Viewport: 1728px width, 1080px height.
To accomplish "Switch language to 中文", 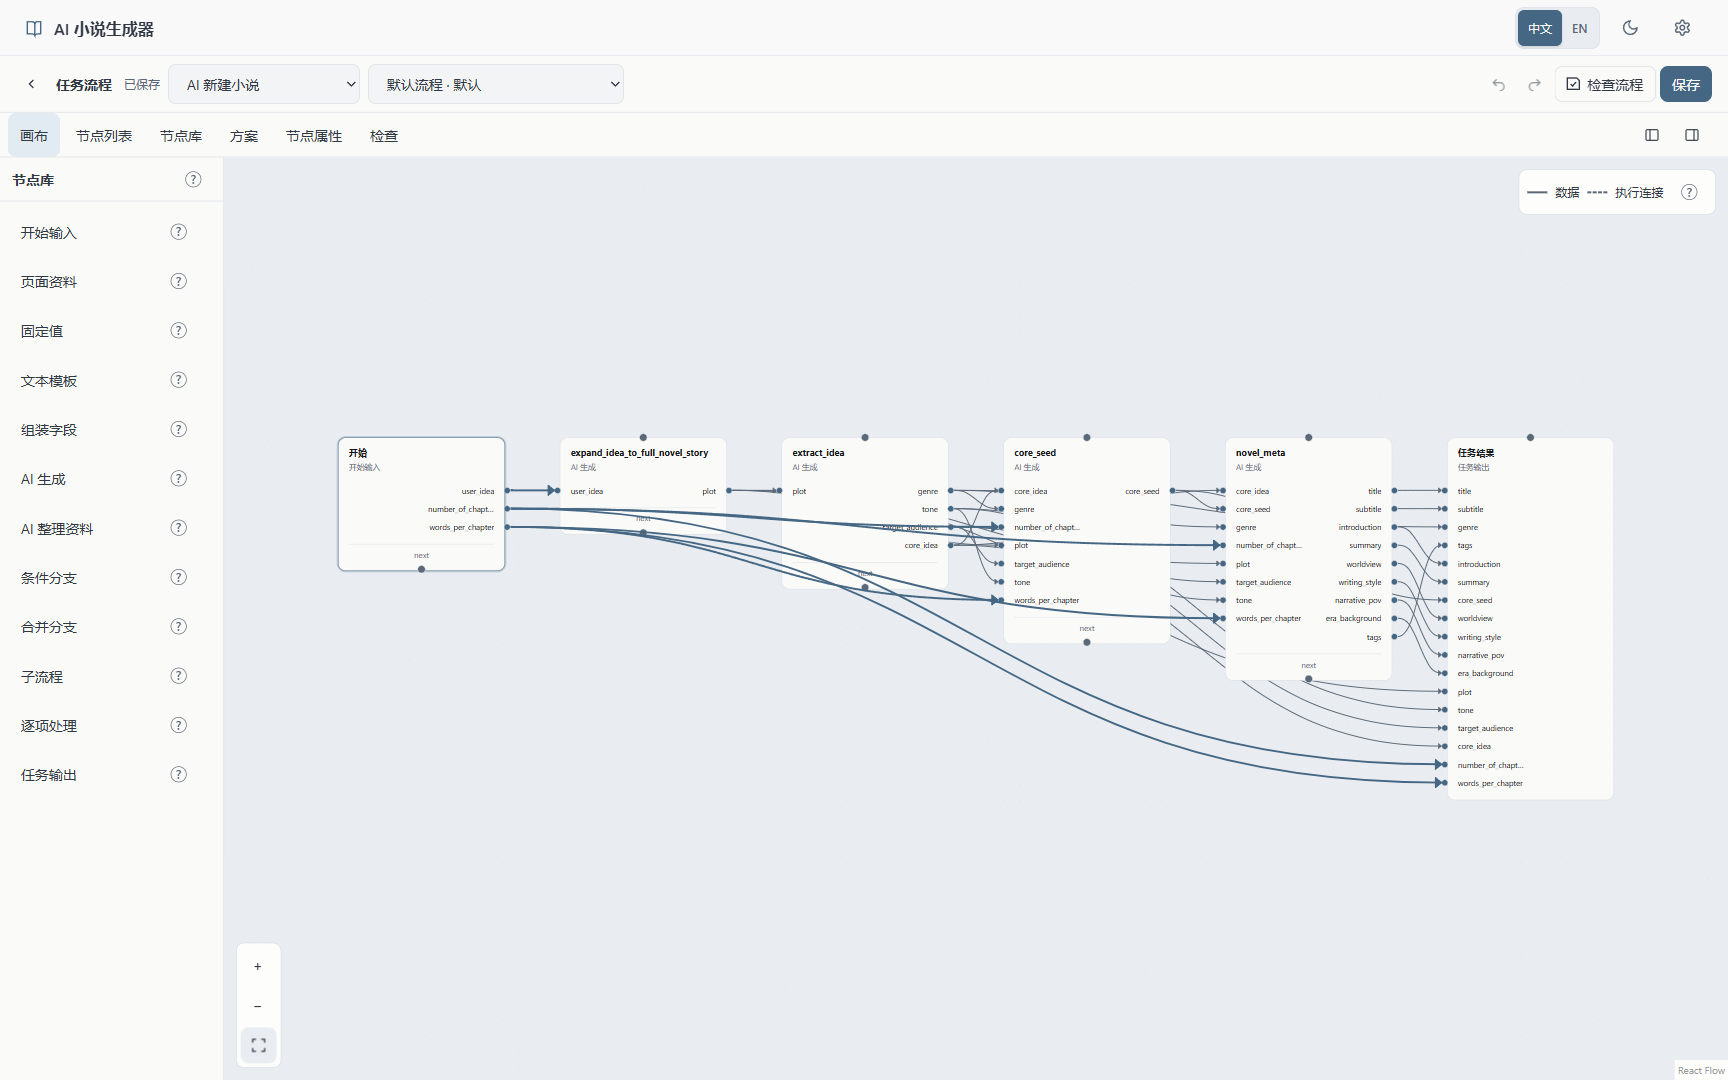I will pos(1540,28).
